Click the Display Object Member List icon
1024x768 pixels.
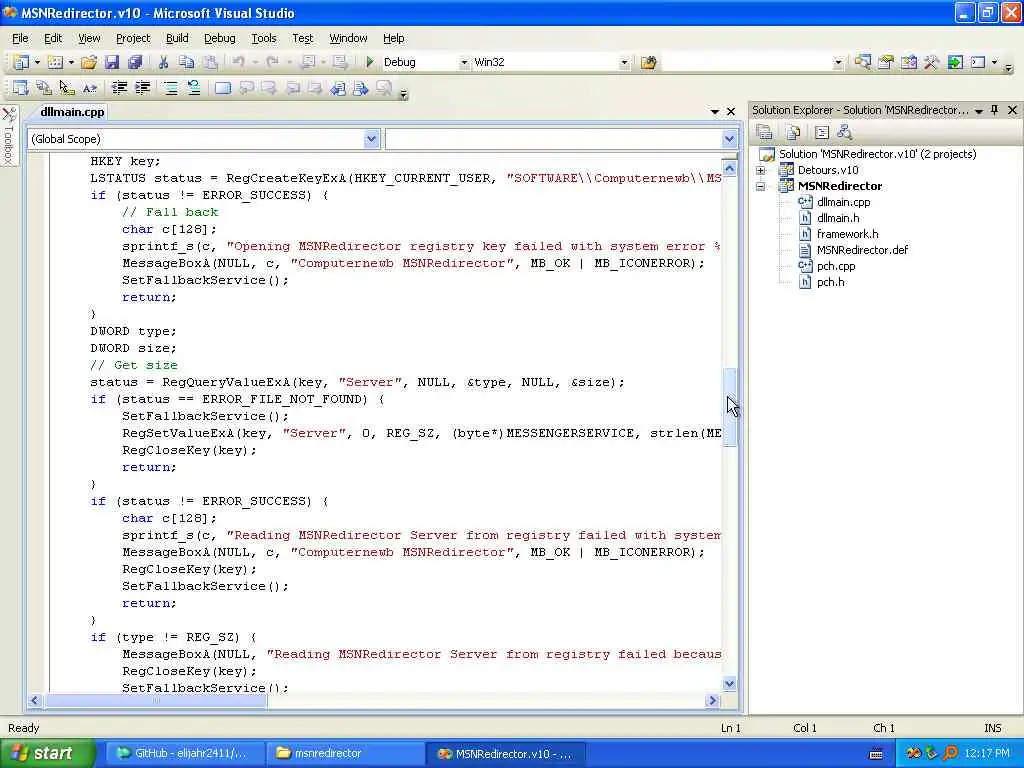click(21, 88)
